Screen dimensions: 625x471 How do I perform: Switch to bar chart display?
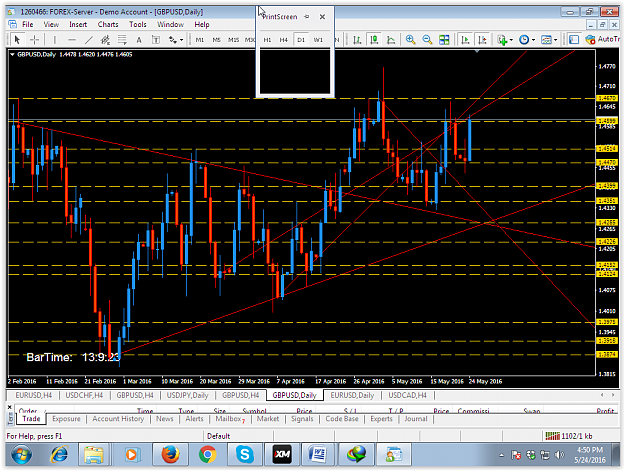pyautogui.click(x=357, y=39)
